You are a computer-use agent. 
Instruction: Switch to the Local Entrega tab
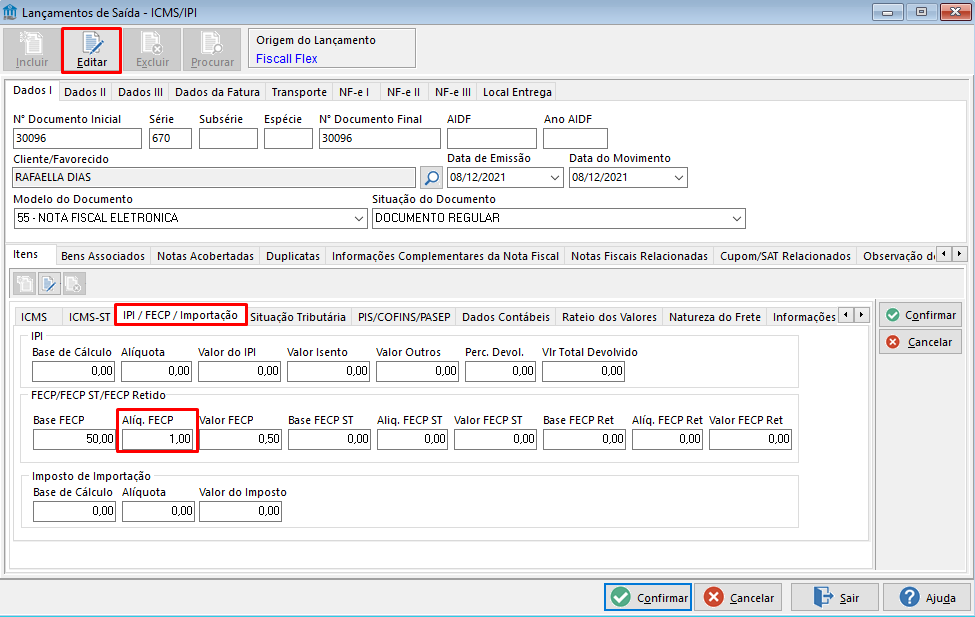pos(517,92)
